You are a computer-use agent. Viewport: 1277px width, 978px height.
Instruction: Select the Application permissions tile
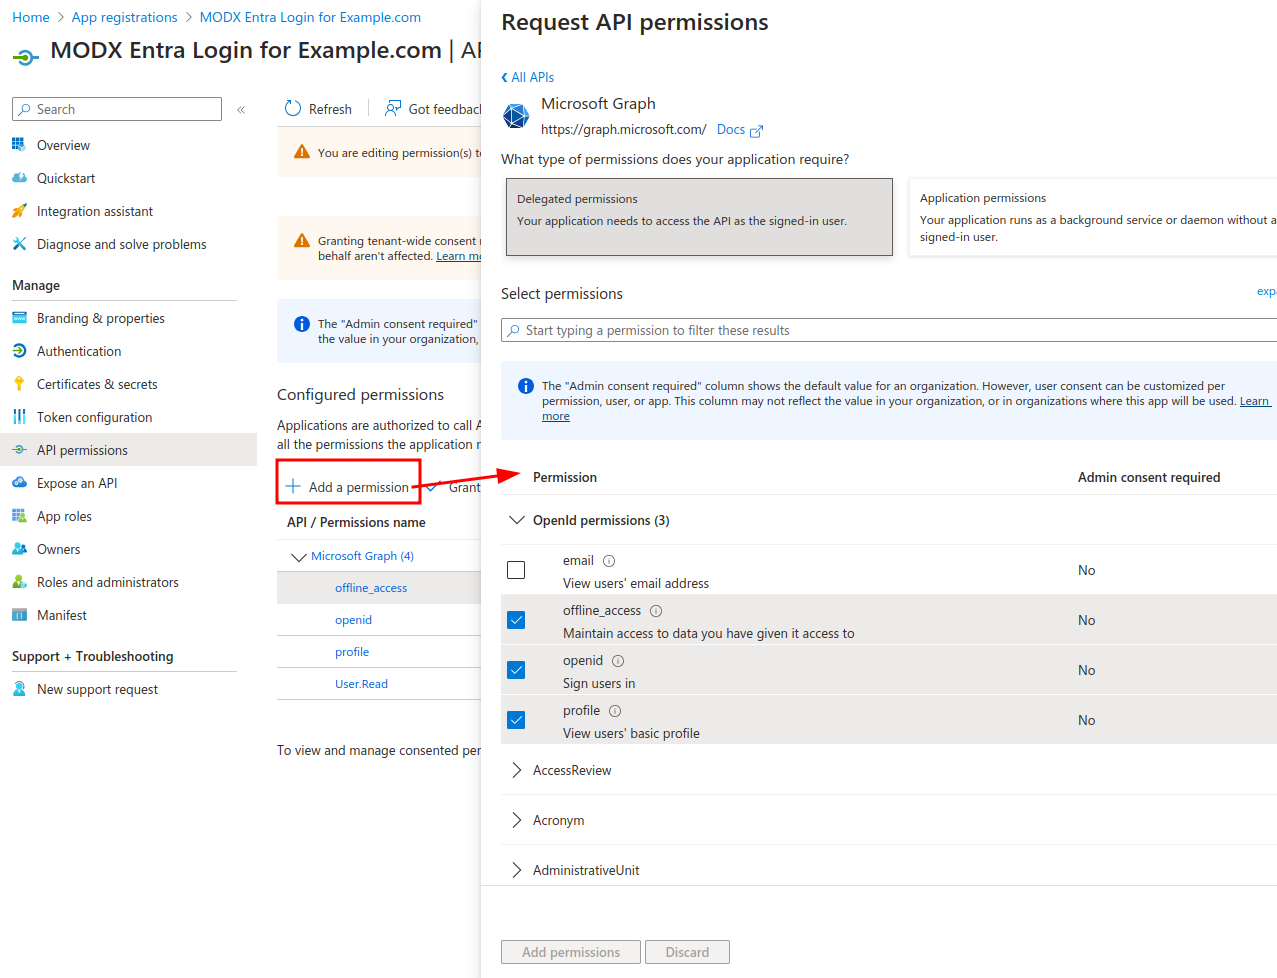point(1093,217)
